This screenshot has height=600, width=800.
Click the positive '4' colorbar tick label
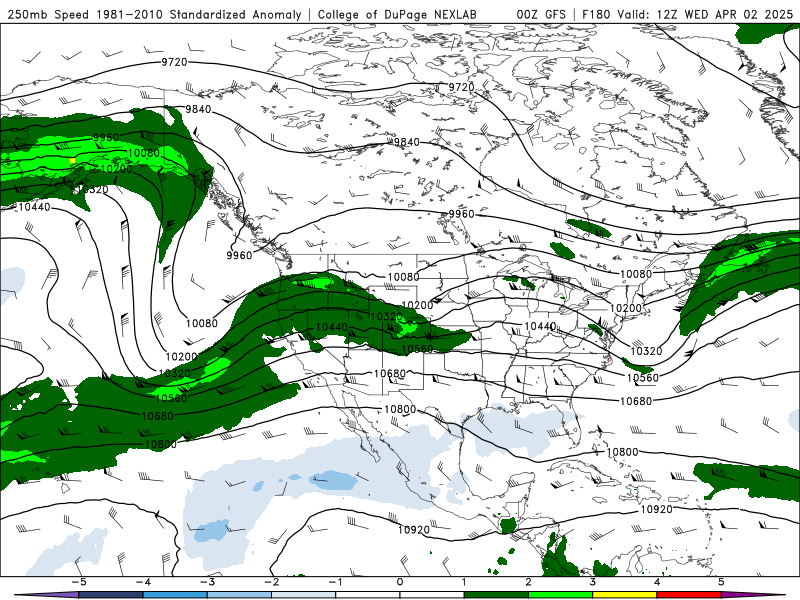click(x=657, y=582)
